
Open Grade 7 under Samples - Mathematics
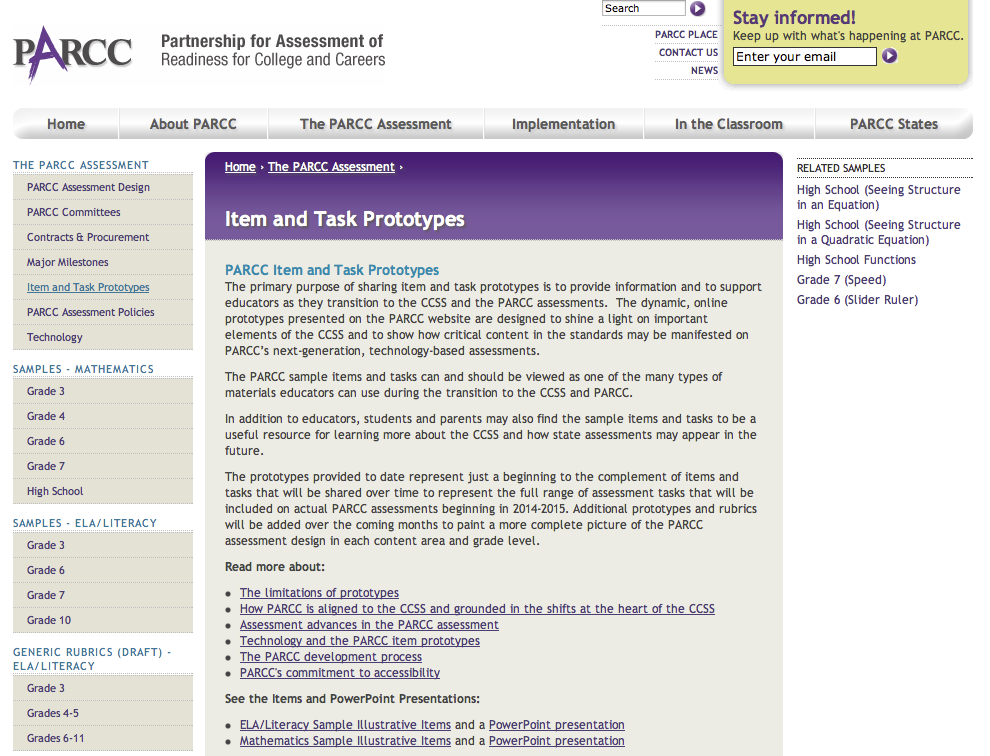click(x=103, y=466)
